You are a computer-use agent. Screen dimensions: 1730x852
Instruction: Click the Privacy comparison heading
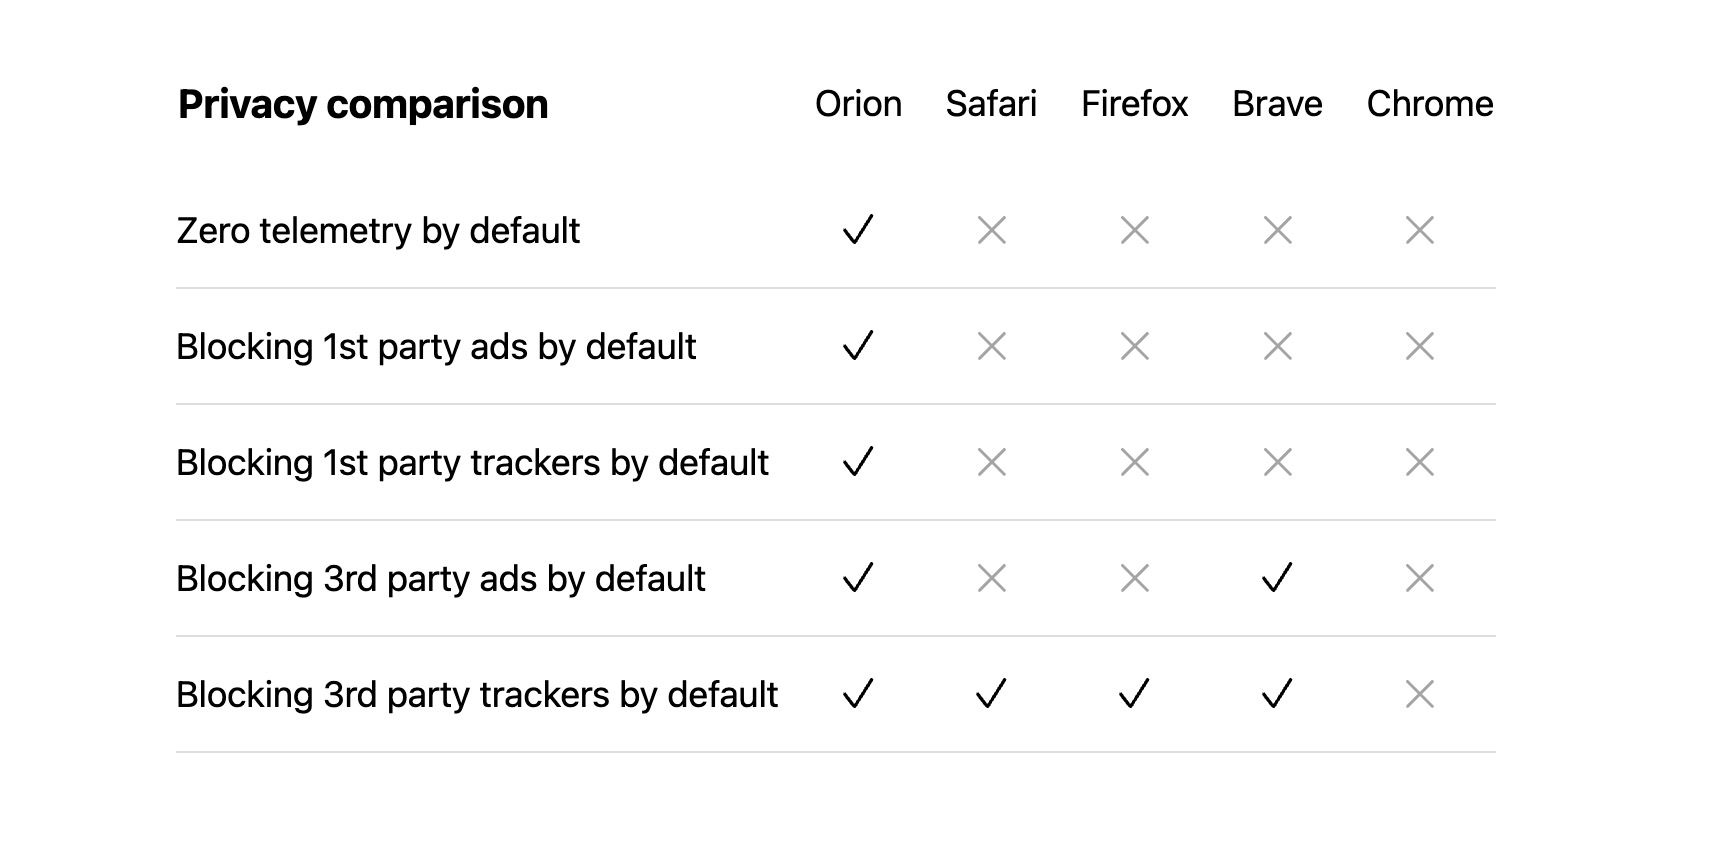(363, 104)
